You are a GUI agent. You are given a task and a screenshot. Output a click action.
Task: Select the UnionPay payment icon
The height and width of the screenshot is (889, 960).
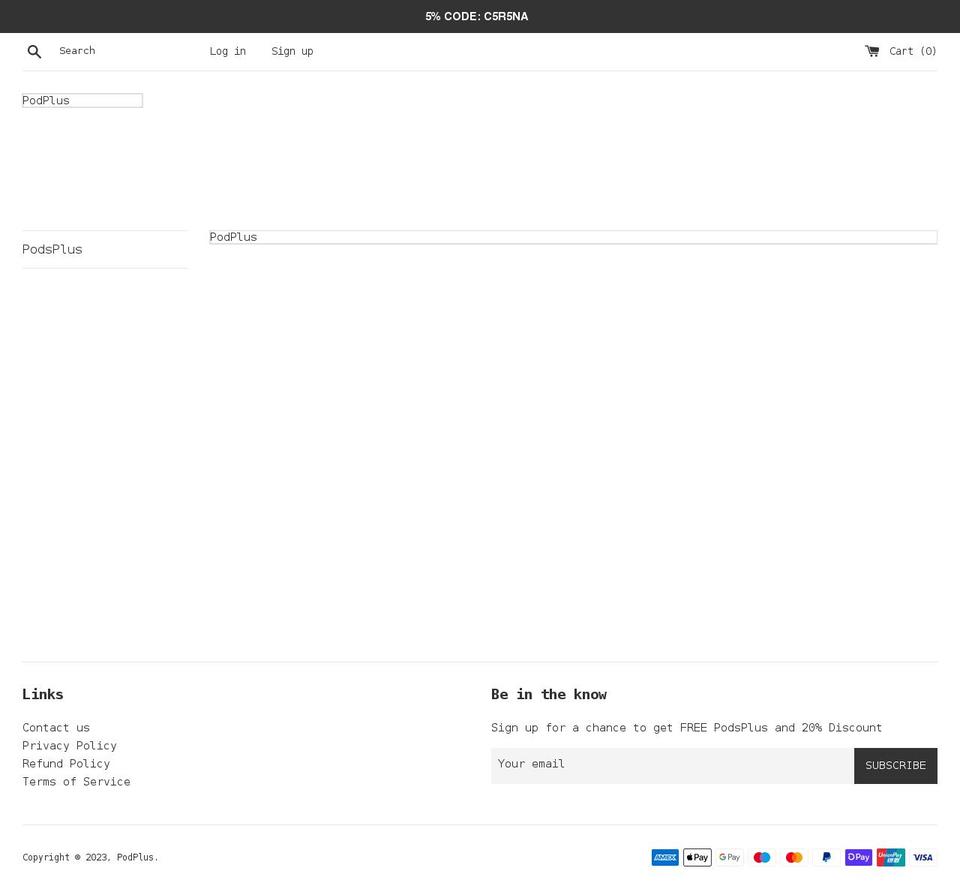pos(891,857)
